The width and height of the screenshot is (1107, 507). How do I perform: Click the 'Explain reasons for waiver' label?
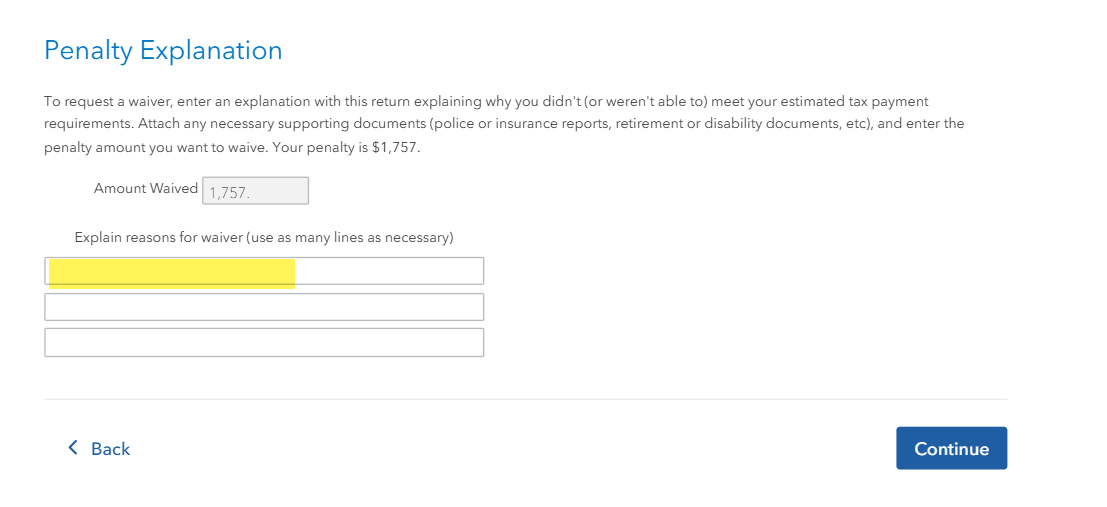click(264, 237)
